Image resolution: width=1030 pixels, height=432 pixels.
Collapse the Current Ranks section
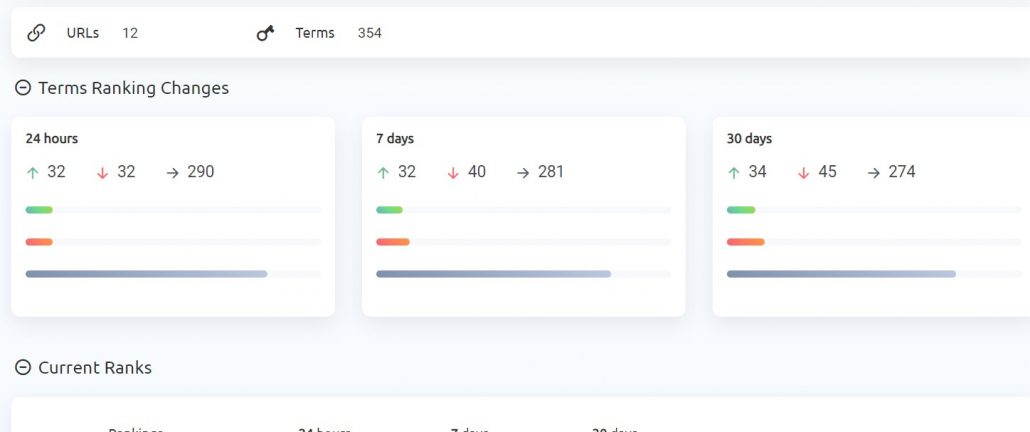coord(23,368)
